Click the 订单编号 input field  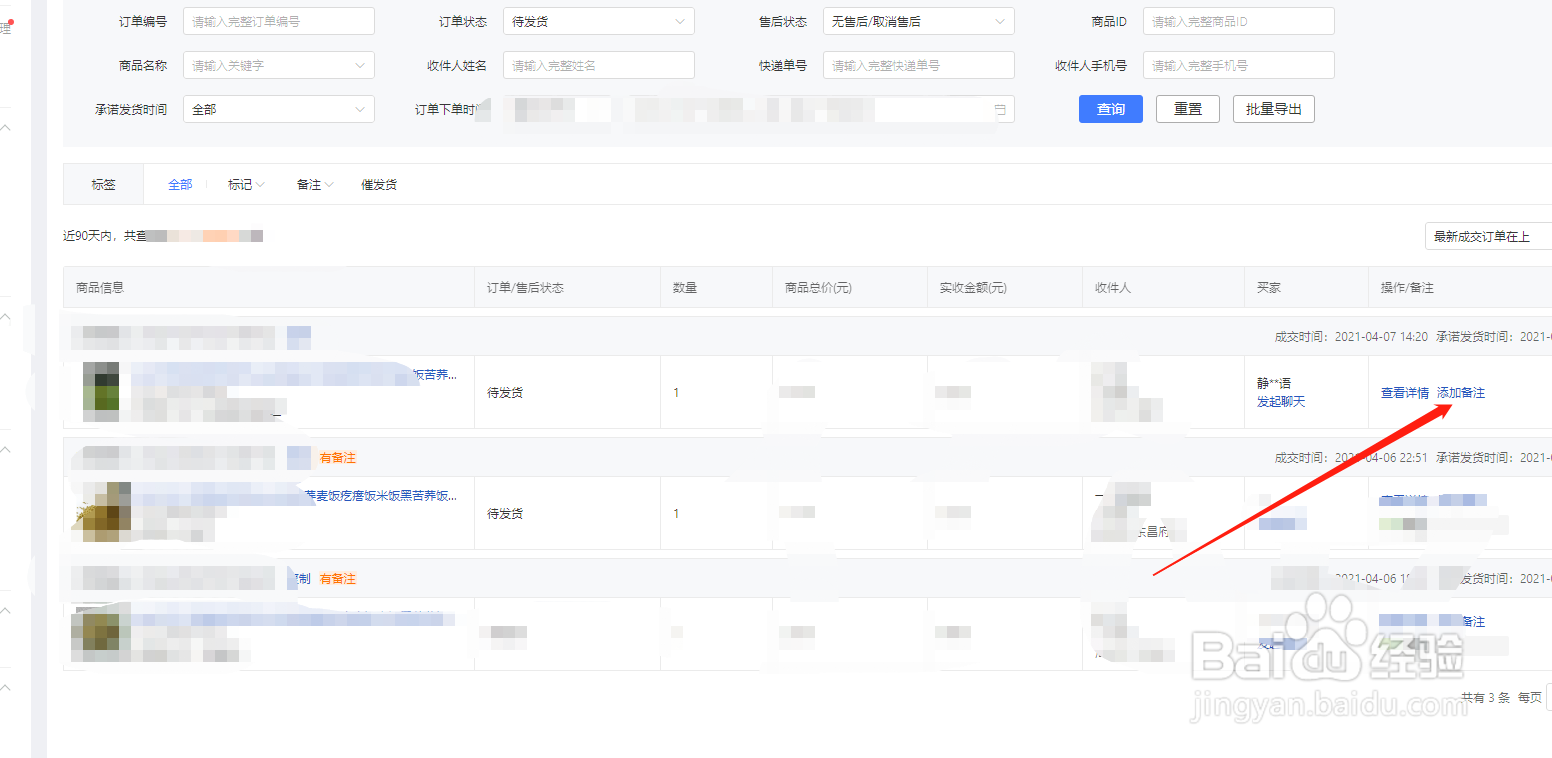[278, 20]
